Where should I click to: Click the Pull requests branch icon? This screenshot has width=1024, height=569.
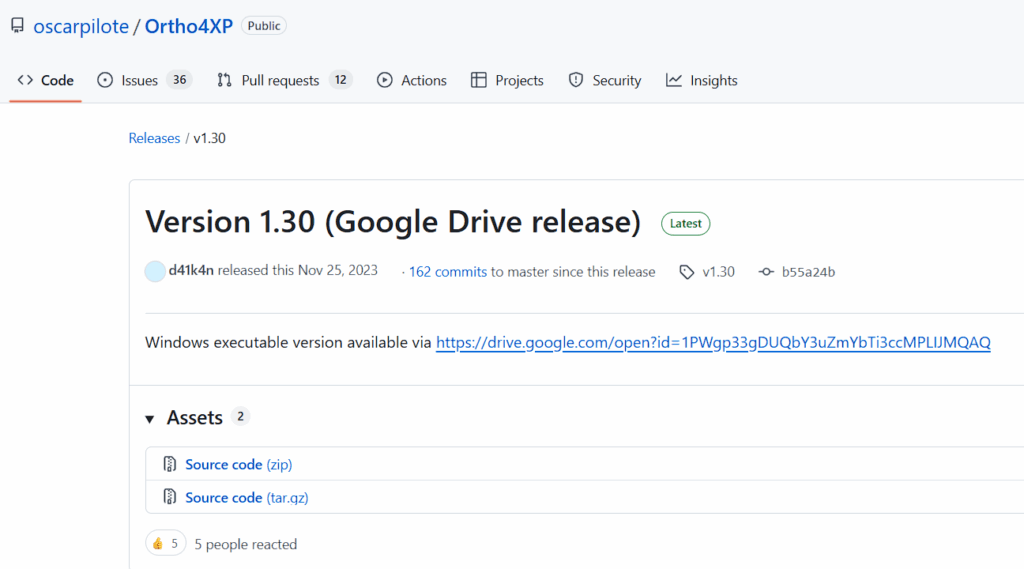pos(225,80)
